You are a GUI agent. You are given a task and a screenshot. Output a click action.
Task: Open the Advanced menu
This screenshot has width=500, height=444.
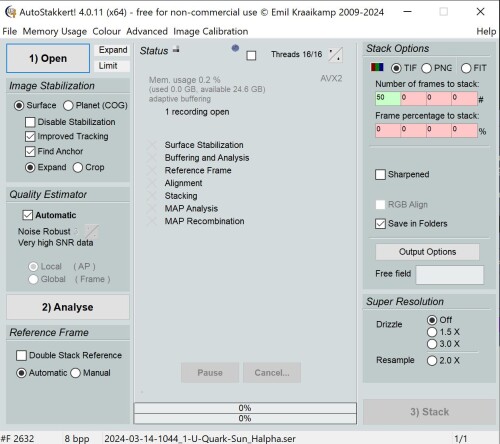click(147, 31)
